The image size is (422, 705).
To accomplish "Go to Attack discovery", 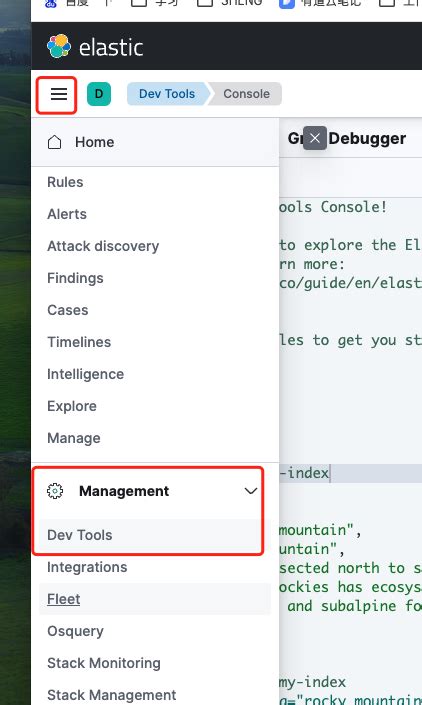I will tap(103, 246).
